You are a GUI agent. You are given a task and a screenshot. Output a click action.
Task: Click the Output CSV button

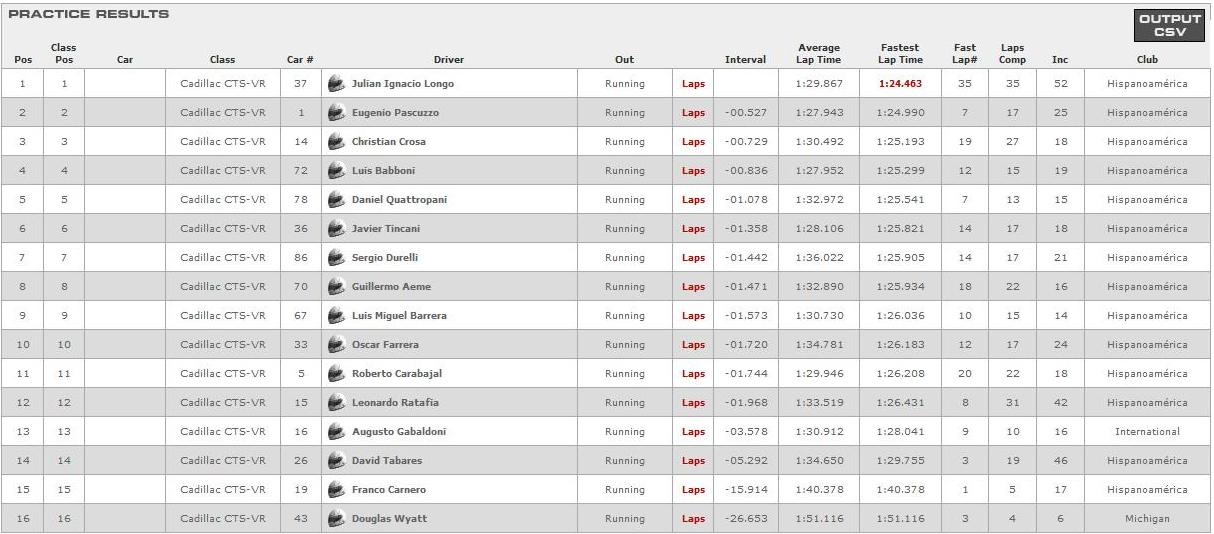coord(1170,26)
